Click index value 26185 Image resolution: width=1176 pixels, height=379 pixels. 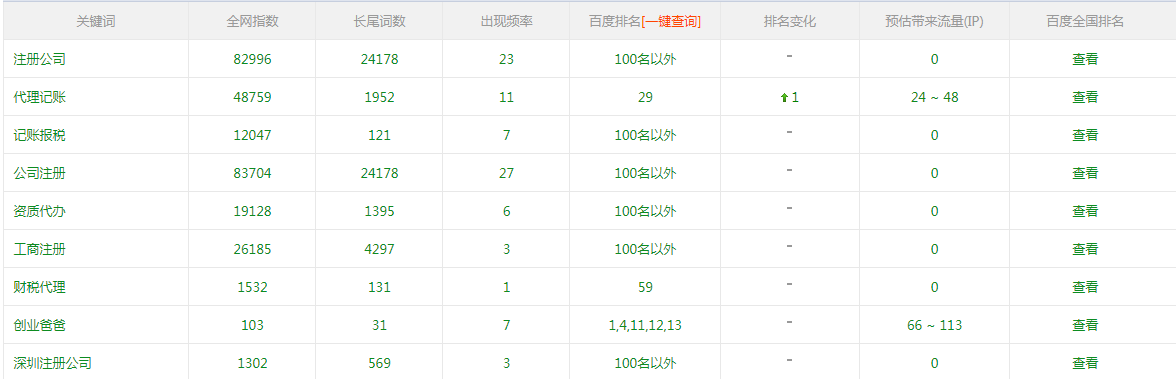[x=252, y=249]
